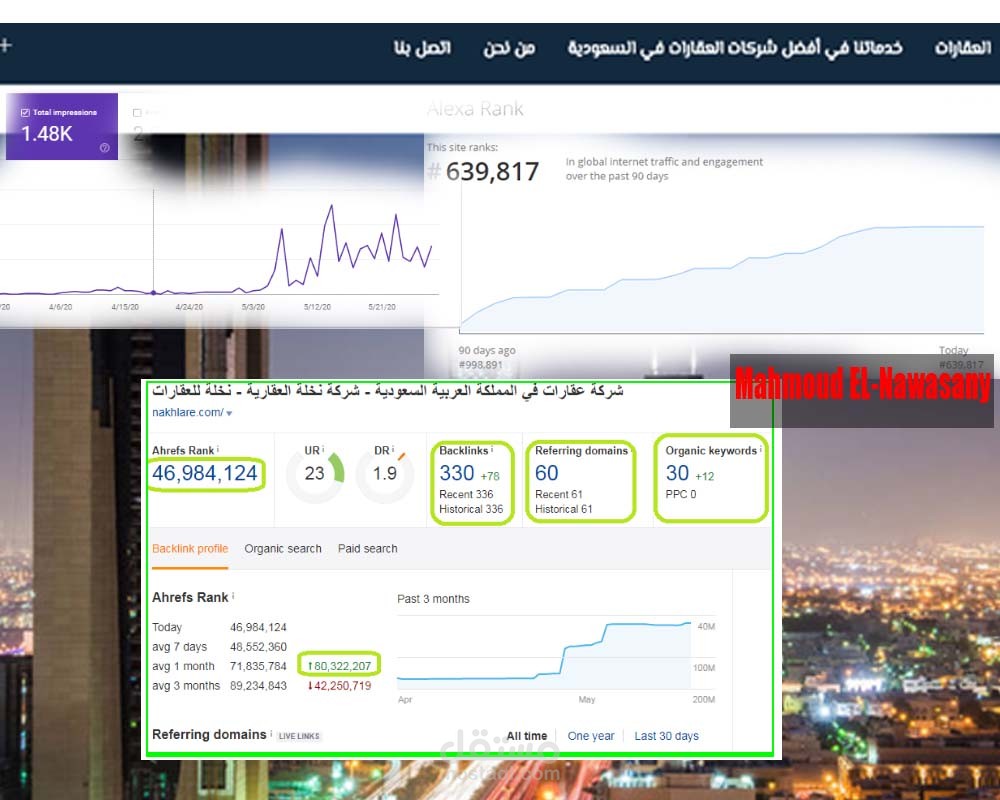Toggle the Total impressions checkbox
1000x800 pixels.
26,112
